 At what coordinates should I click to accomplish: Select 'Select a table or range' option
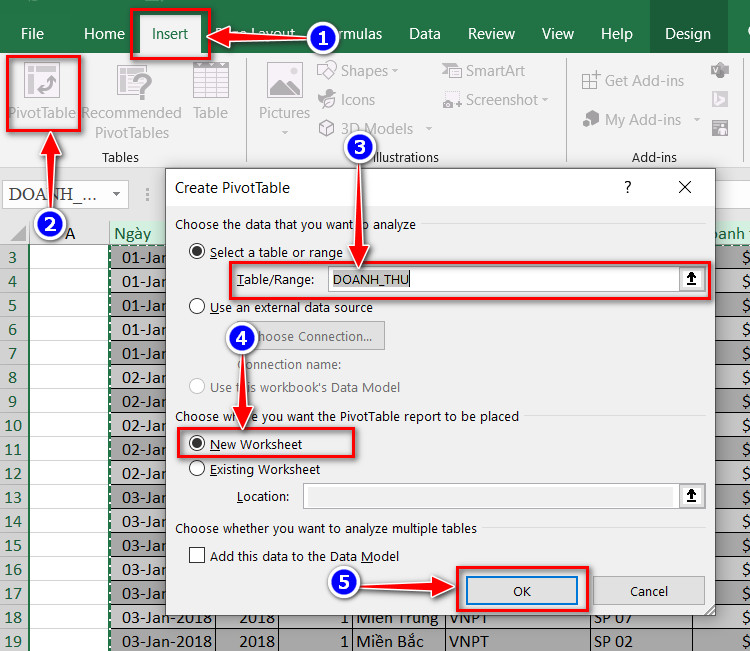coord(197,252)
